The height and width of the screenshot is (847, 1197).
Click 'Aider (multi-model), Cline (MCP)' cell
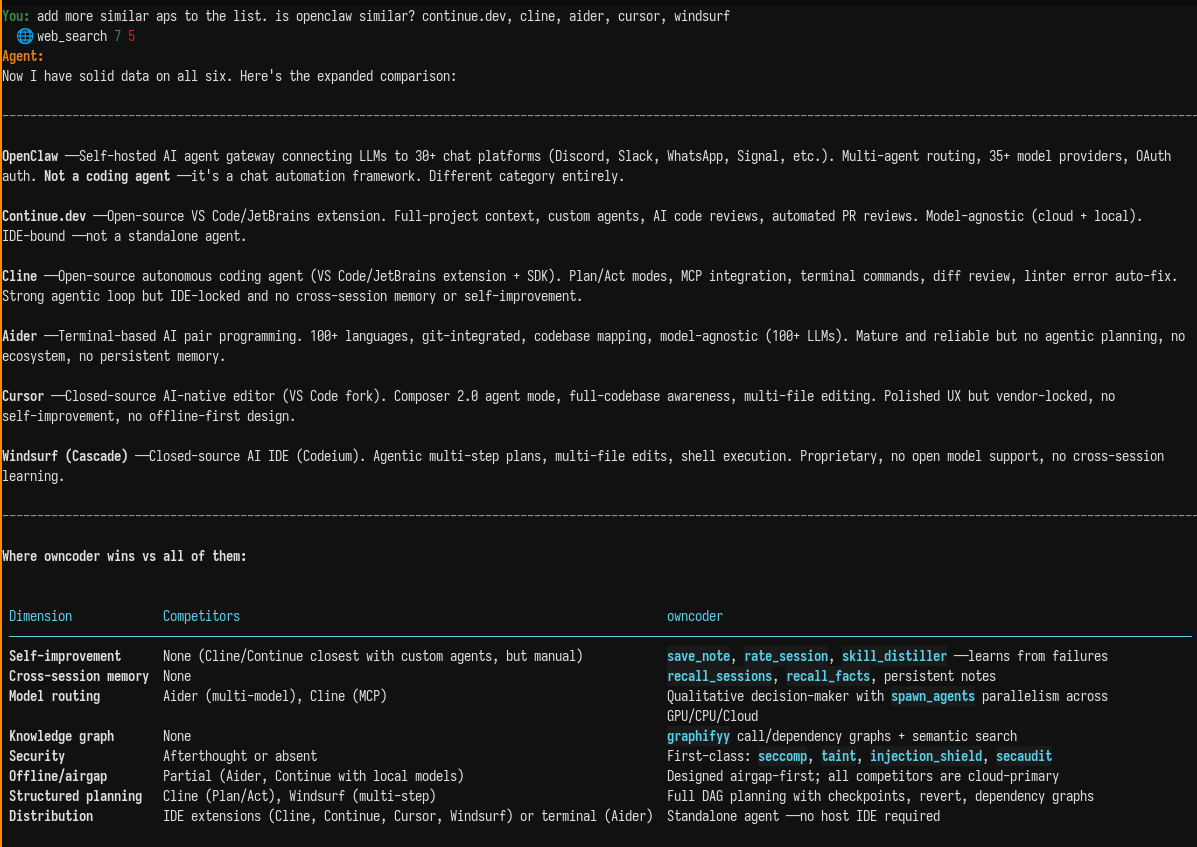(x=275, y=696)
